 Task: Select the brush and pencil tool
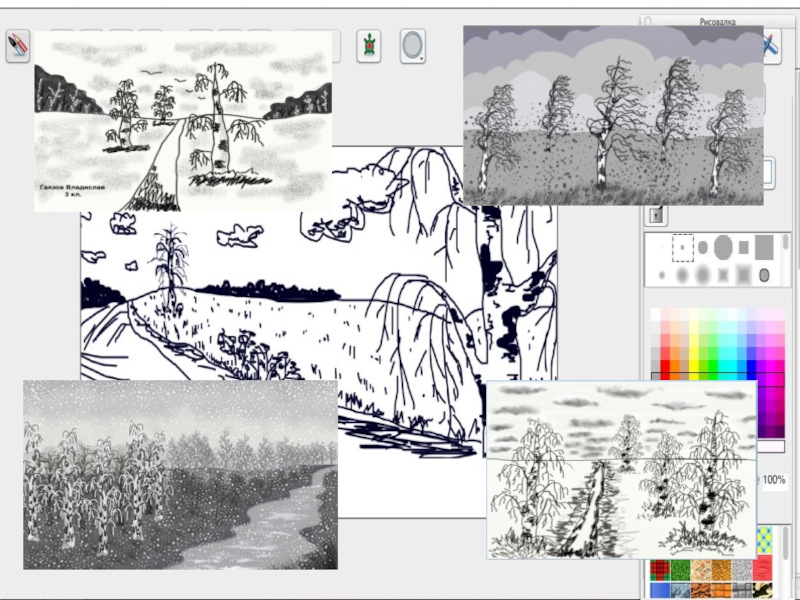coord(17,46)
